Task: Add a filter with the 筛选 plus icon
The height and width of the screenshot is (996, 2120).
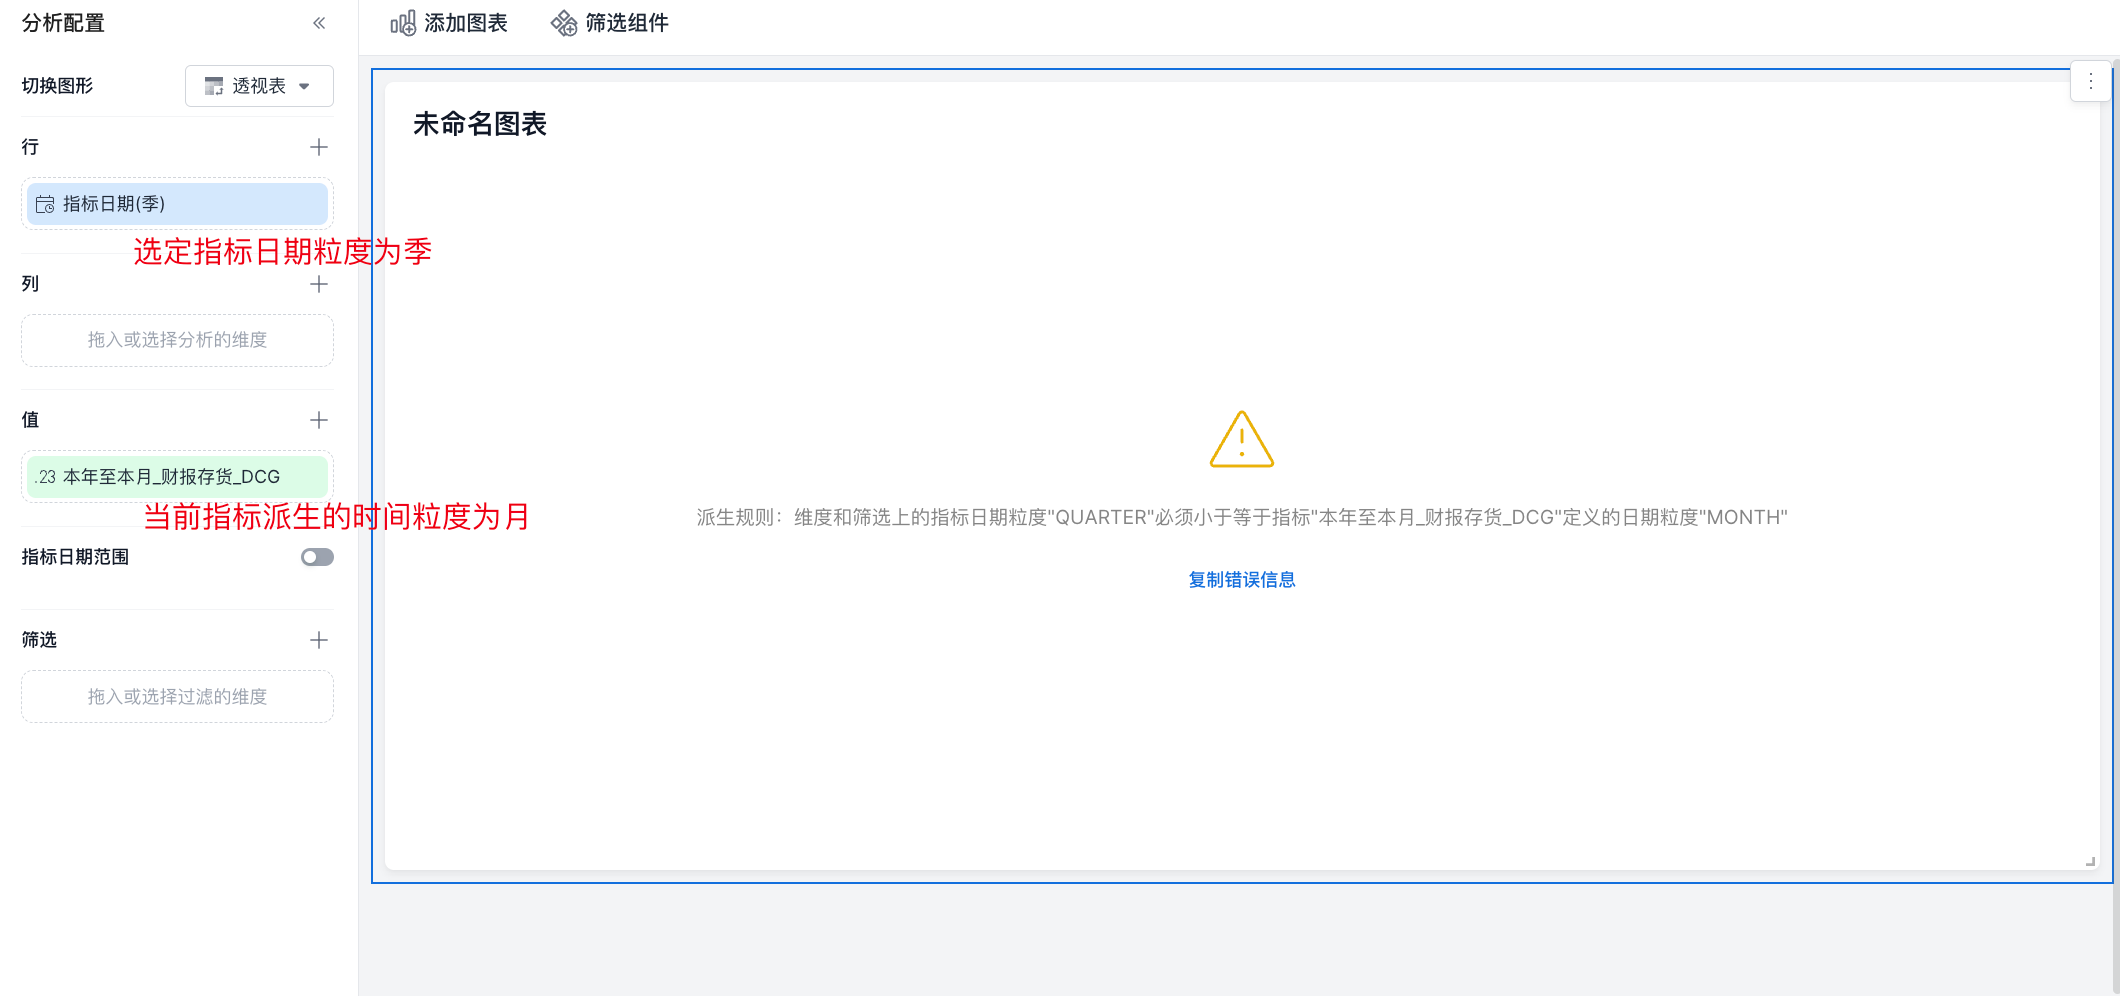Action: [319, 640]
